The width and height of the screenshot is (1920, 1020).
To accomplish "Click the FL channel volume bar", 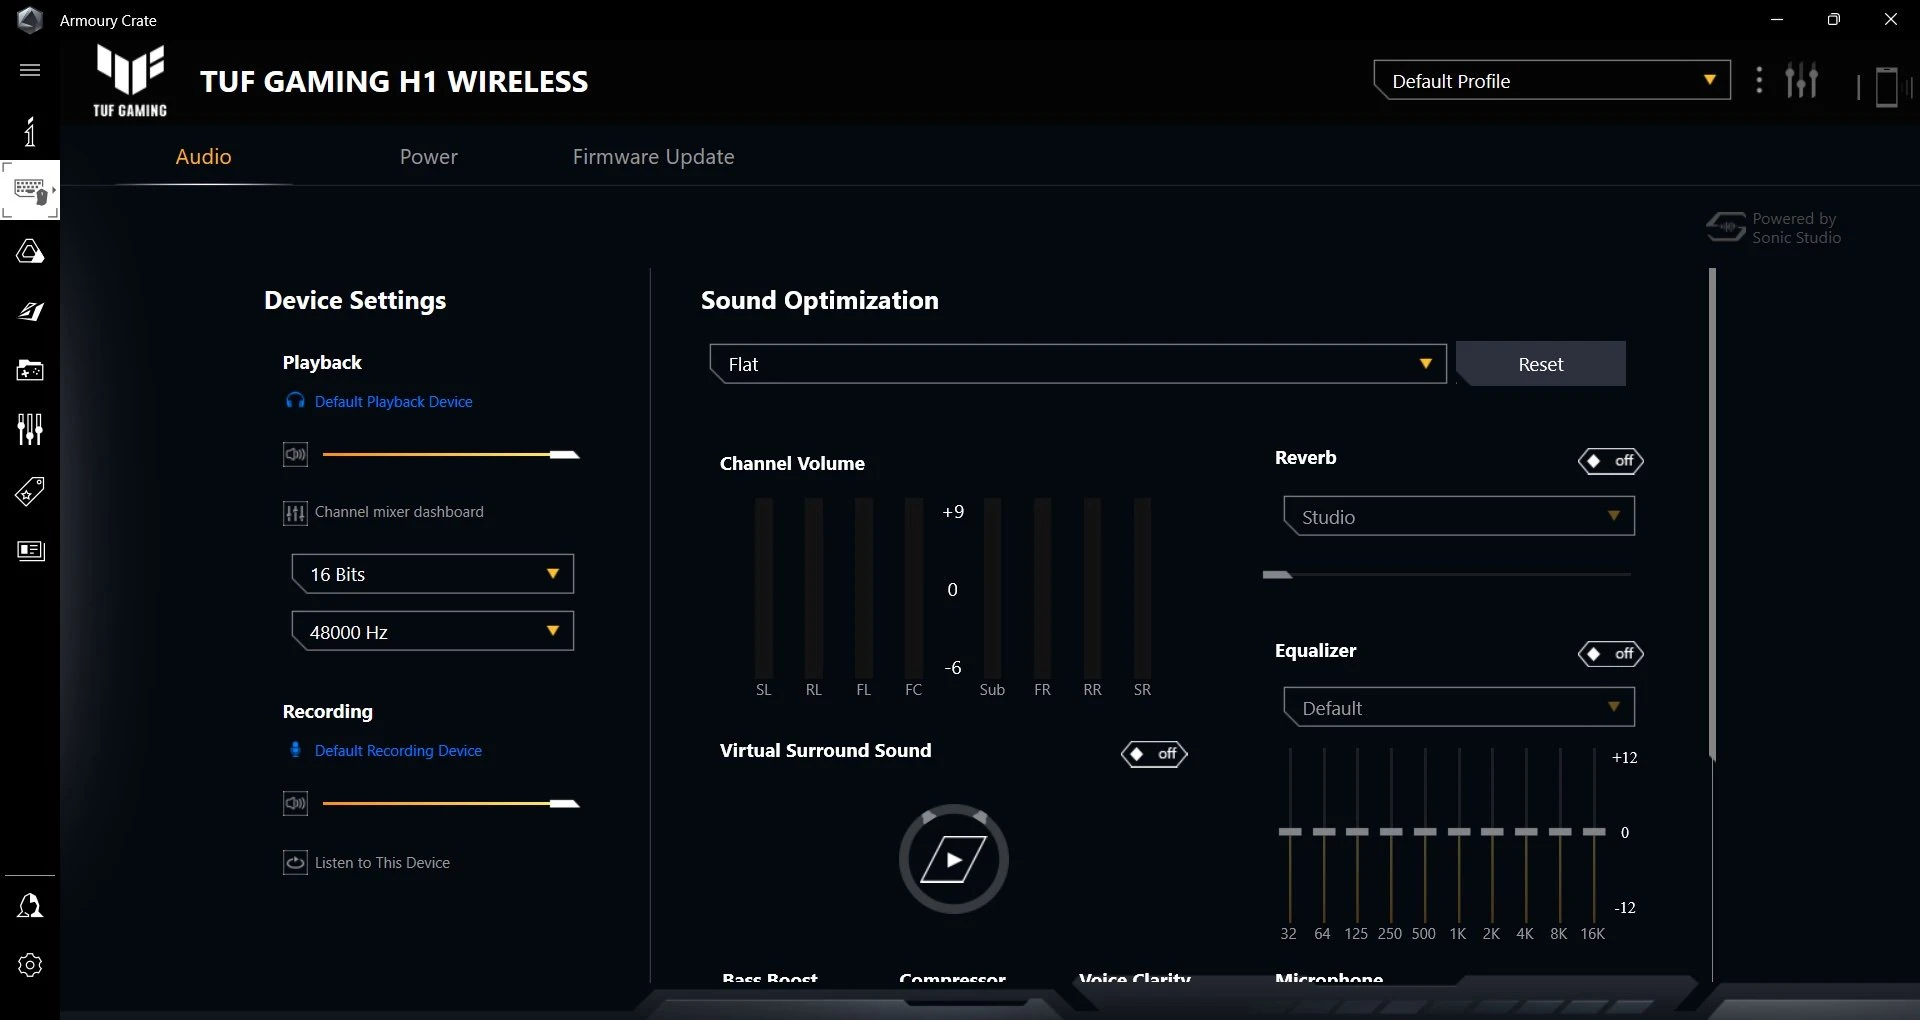I will pyautogui.click(x=864, y=589).
